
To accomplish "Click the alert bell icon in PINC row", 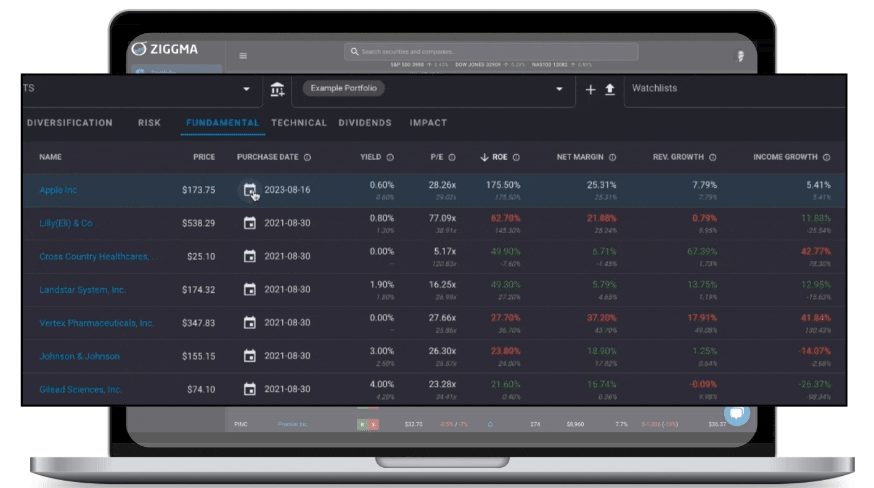I will coord(490,424).
